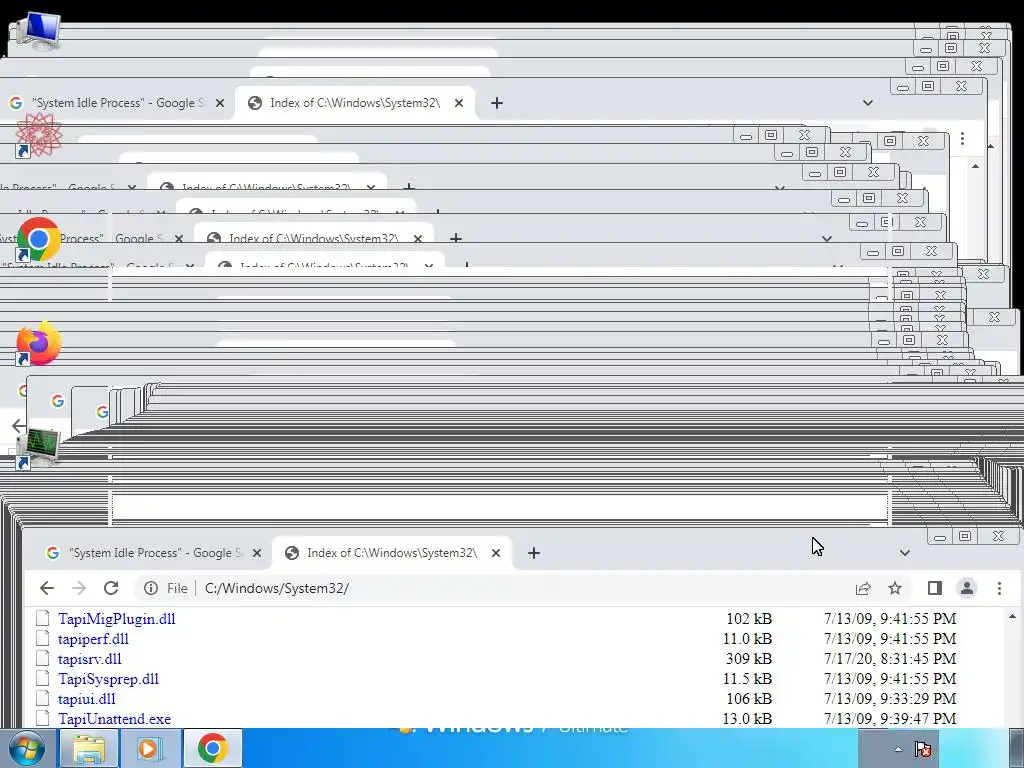
Task: Select Index of System32 tab, top background window
Action: coord(355,103)
